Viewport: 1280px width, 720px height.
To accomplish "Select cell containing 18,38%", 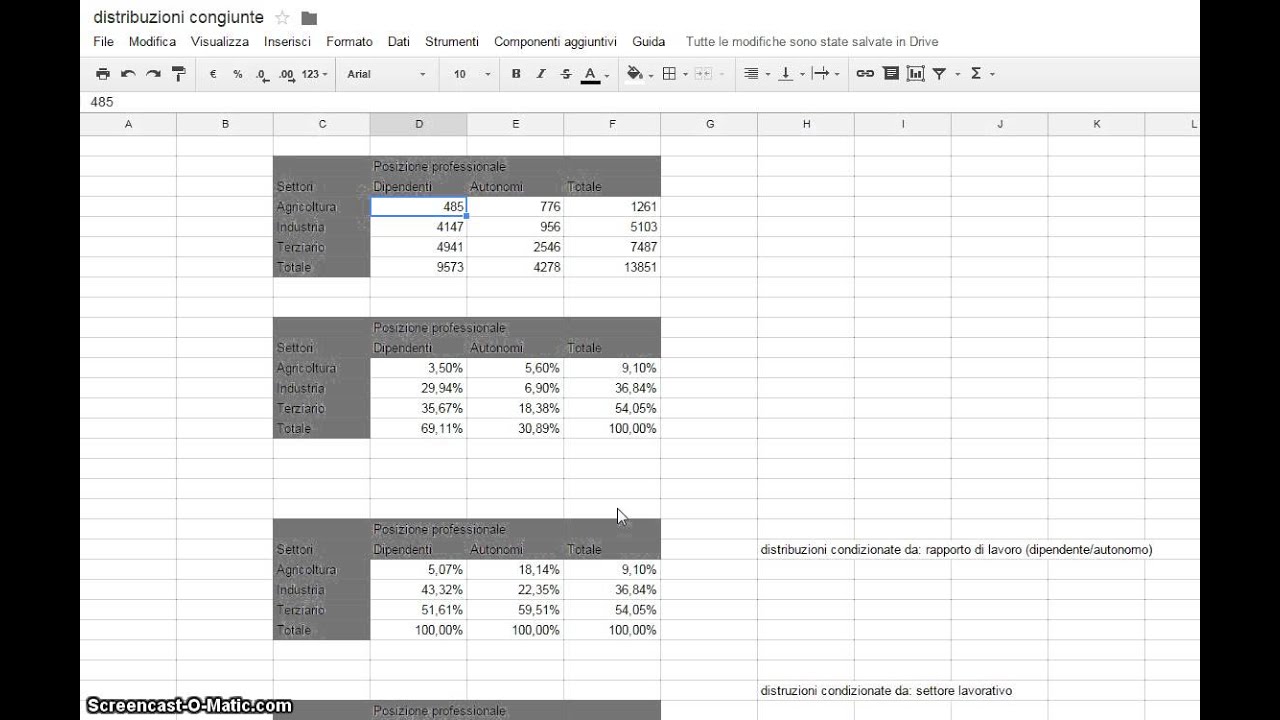I will click(515, 408).
